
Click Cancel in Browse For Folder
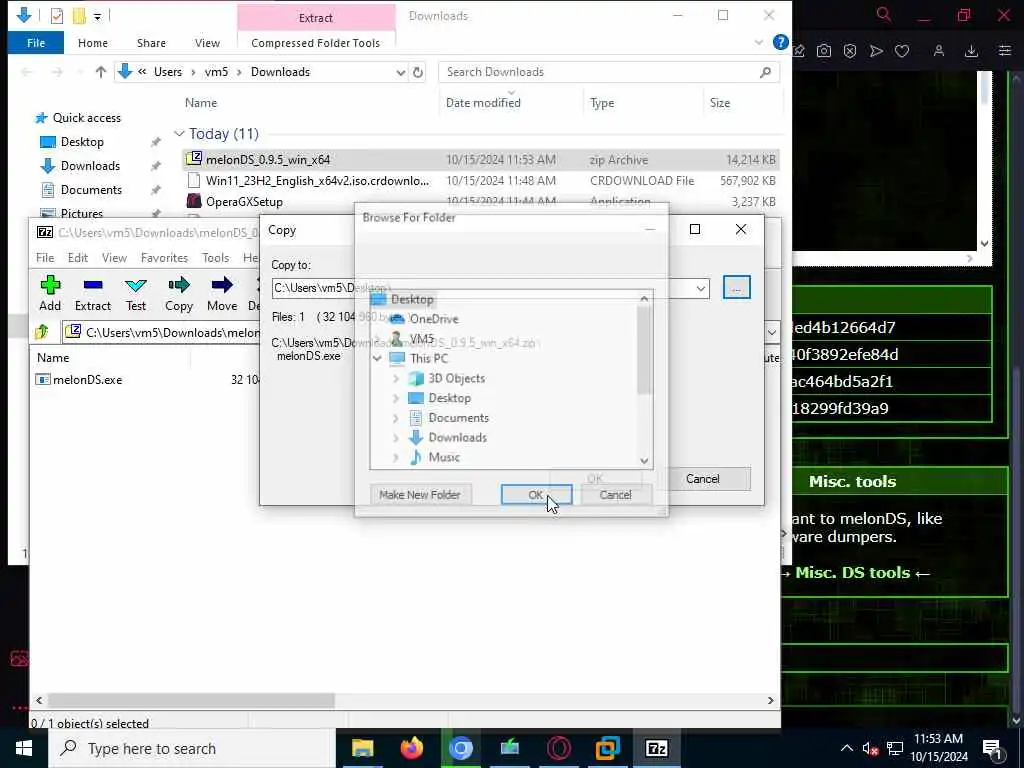[x=615, y=495]
